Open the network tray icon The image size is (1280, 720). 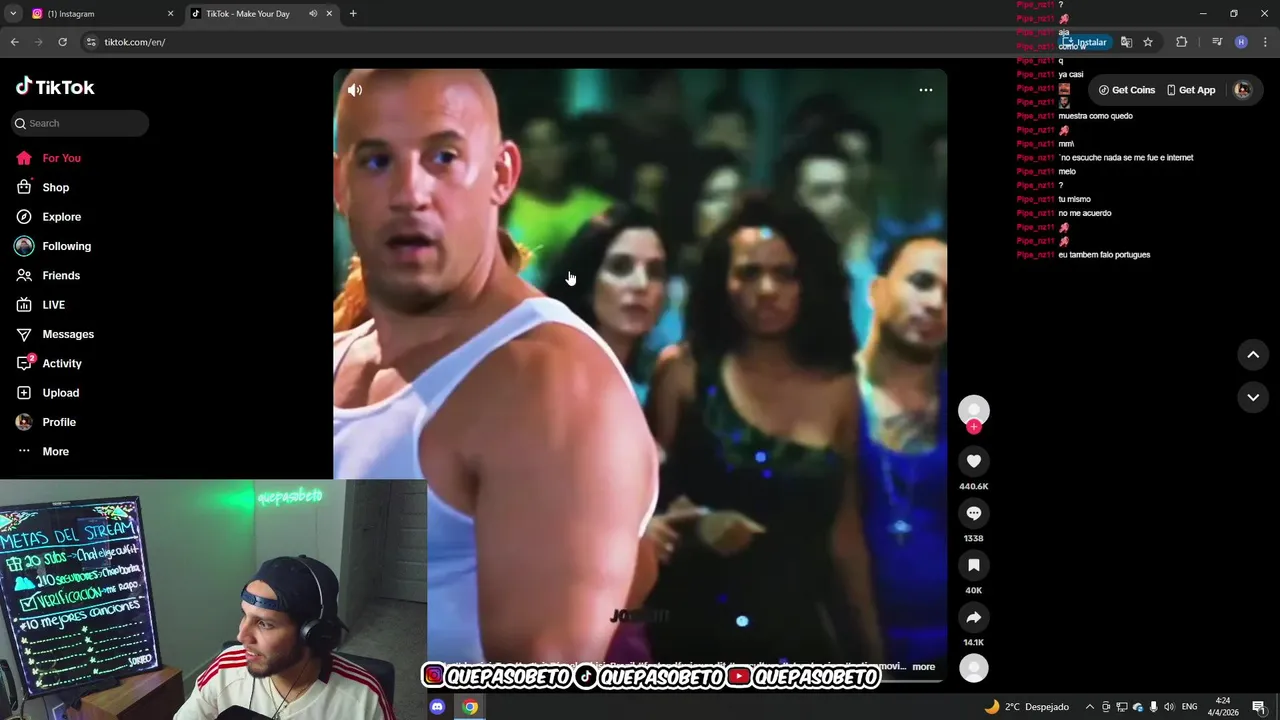[1121, 707]
